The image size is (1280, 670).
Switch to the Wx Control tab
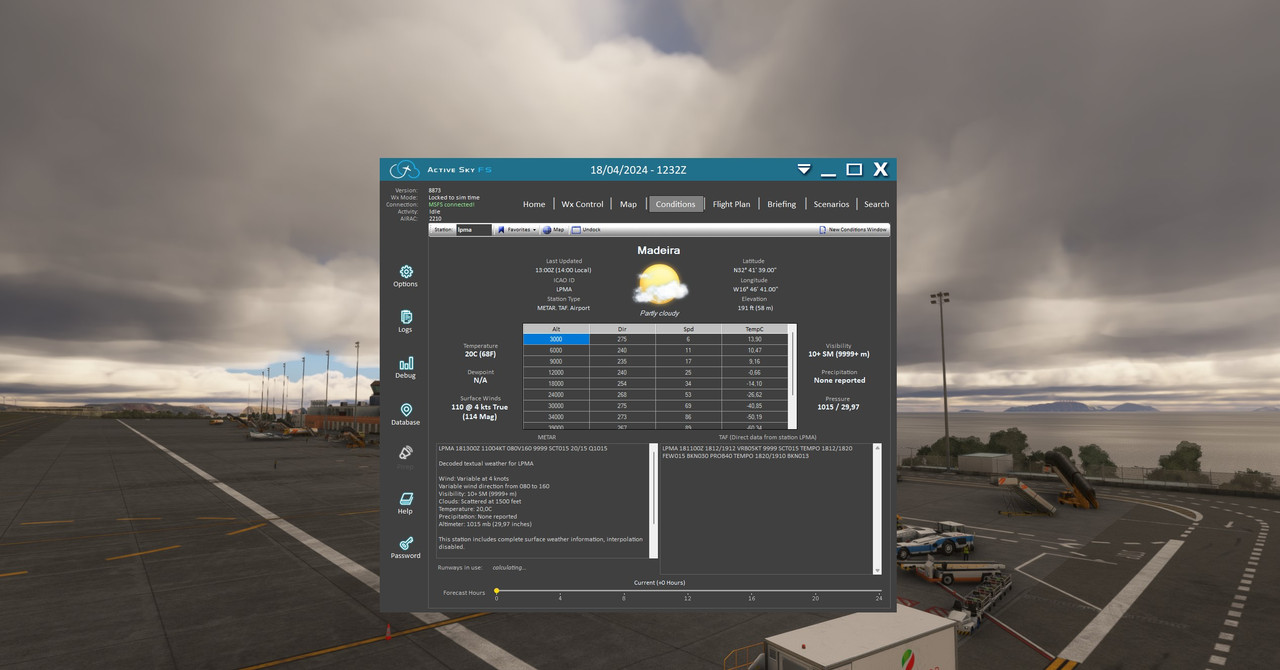[x=582, y=204]
